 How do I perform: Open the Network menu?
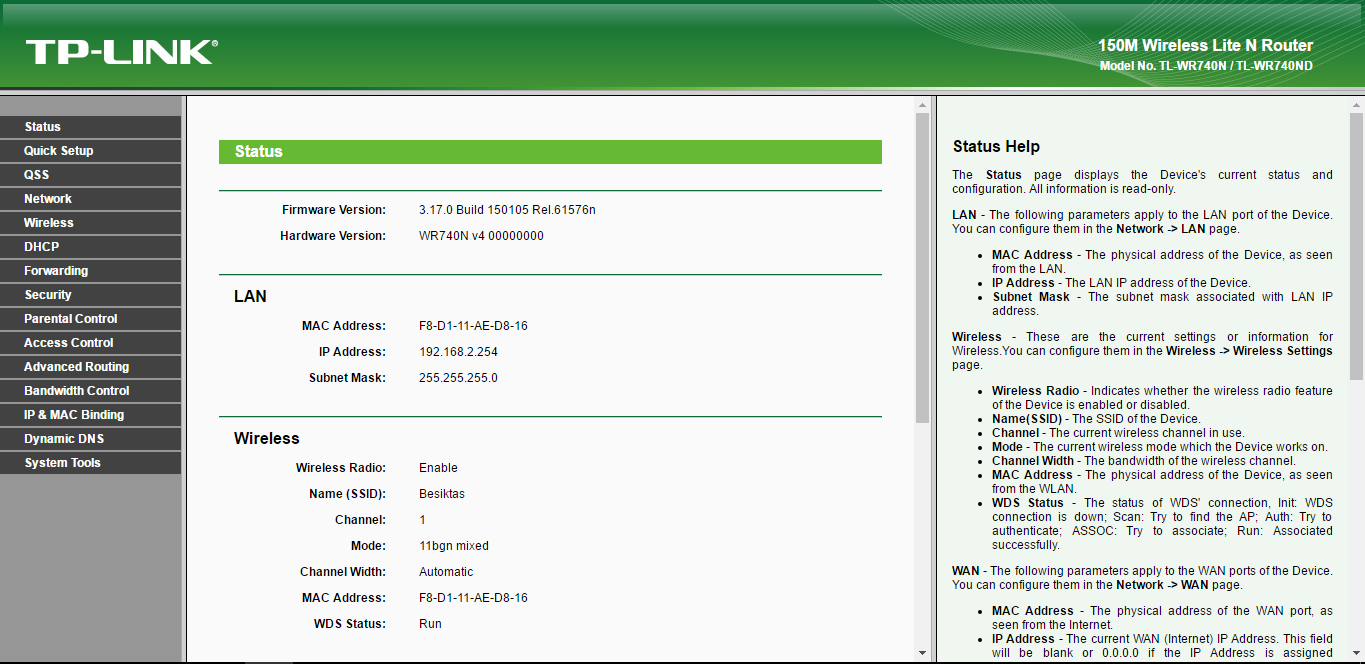pos(90,199)
